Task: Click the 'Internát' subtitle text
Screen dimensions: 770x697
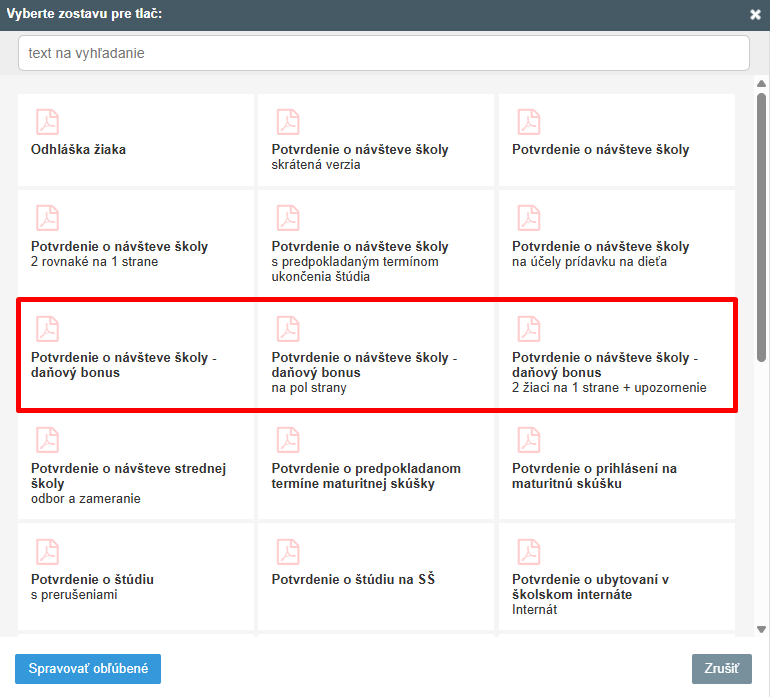Action: pyautogui.click(x=534, y=610)
